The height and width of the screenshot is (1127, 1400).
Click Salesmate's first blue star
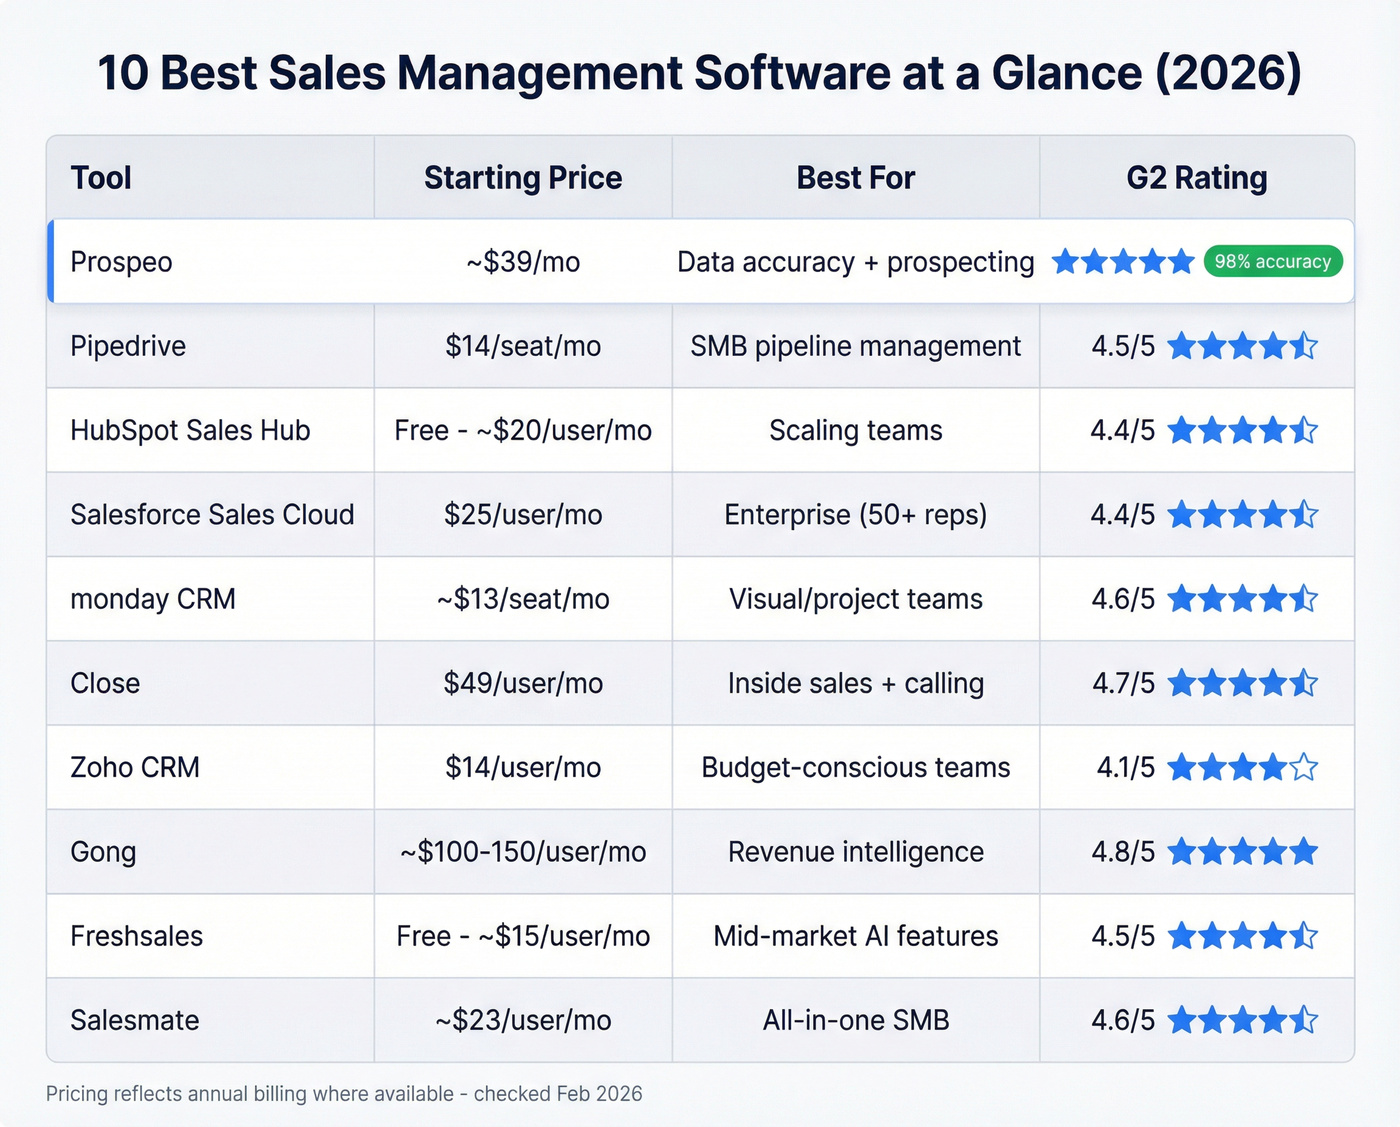point(1180,1020)
